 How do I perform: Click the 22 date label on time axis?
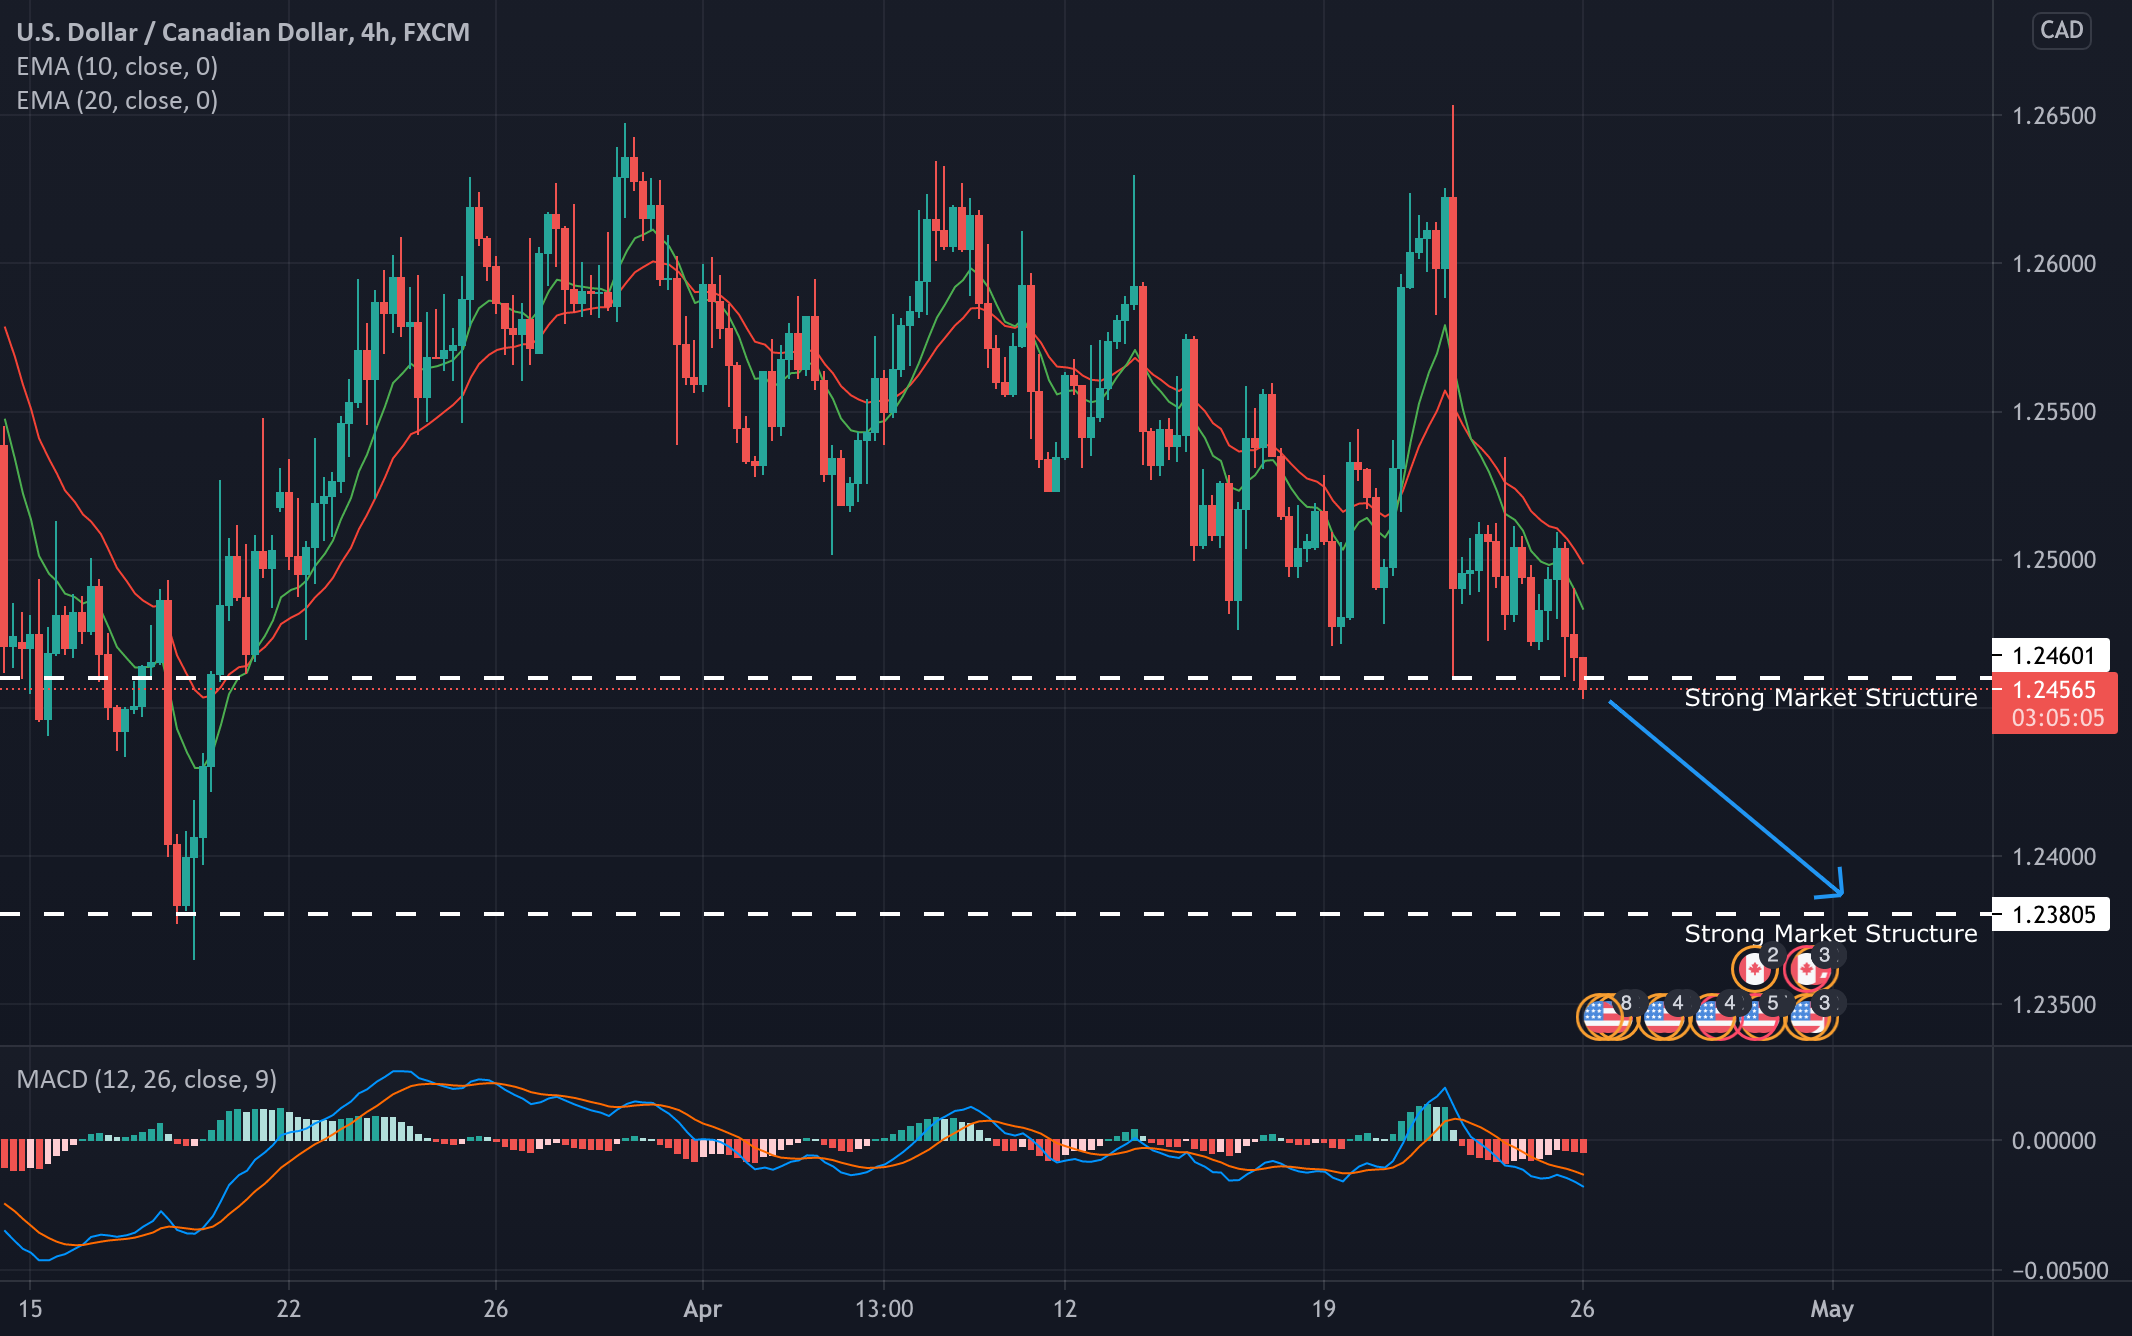pos(288,1309)
